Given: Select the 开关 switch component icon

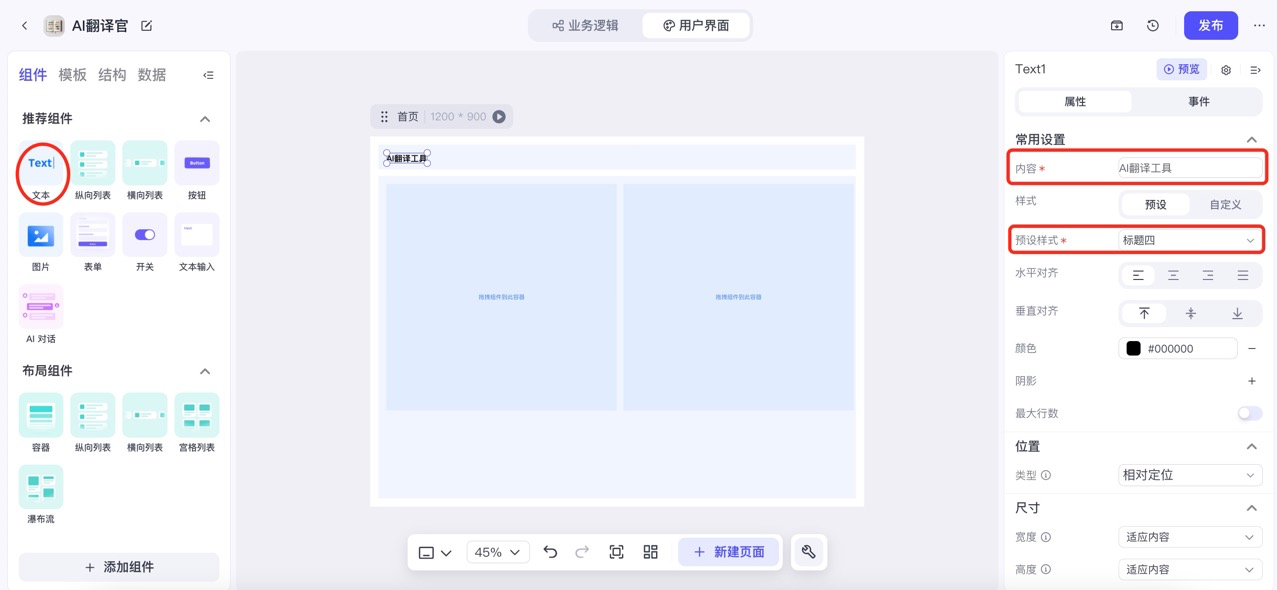Looking at the screenshot, I should point(144,237).
